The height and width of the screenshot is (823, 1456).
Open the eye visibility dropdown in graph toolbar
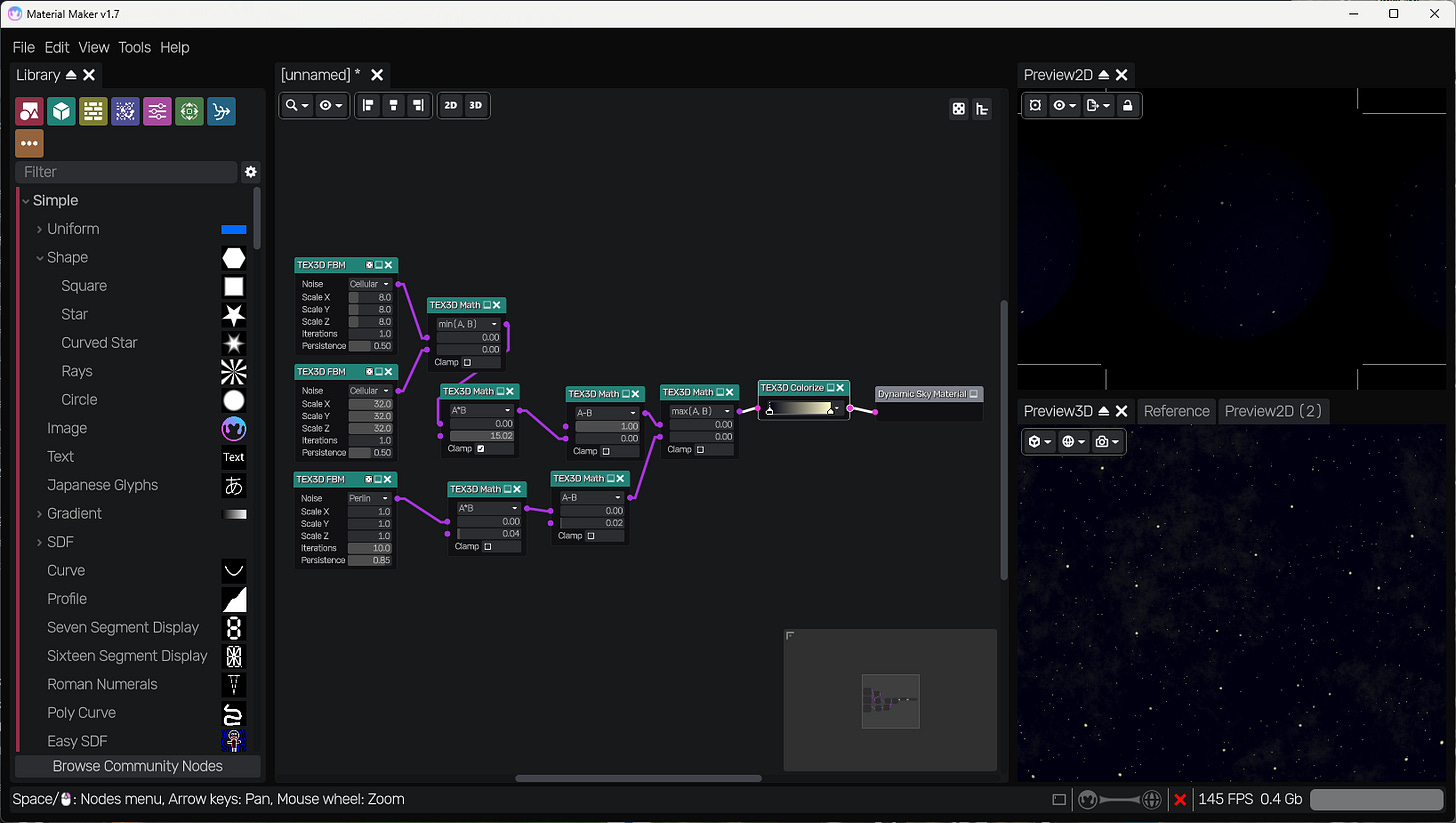331,105
